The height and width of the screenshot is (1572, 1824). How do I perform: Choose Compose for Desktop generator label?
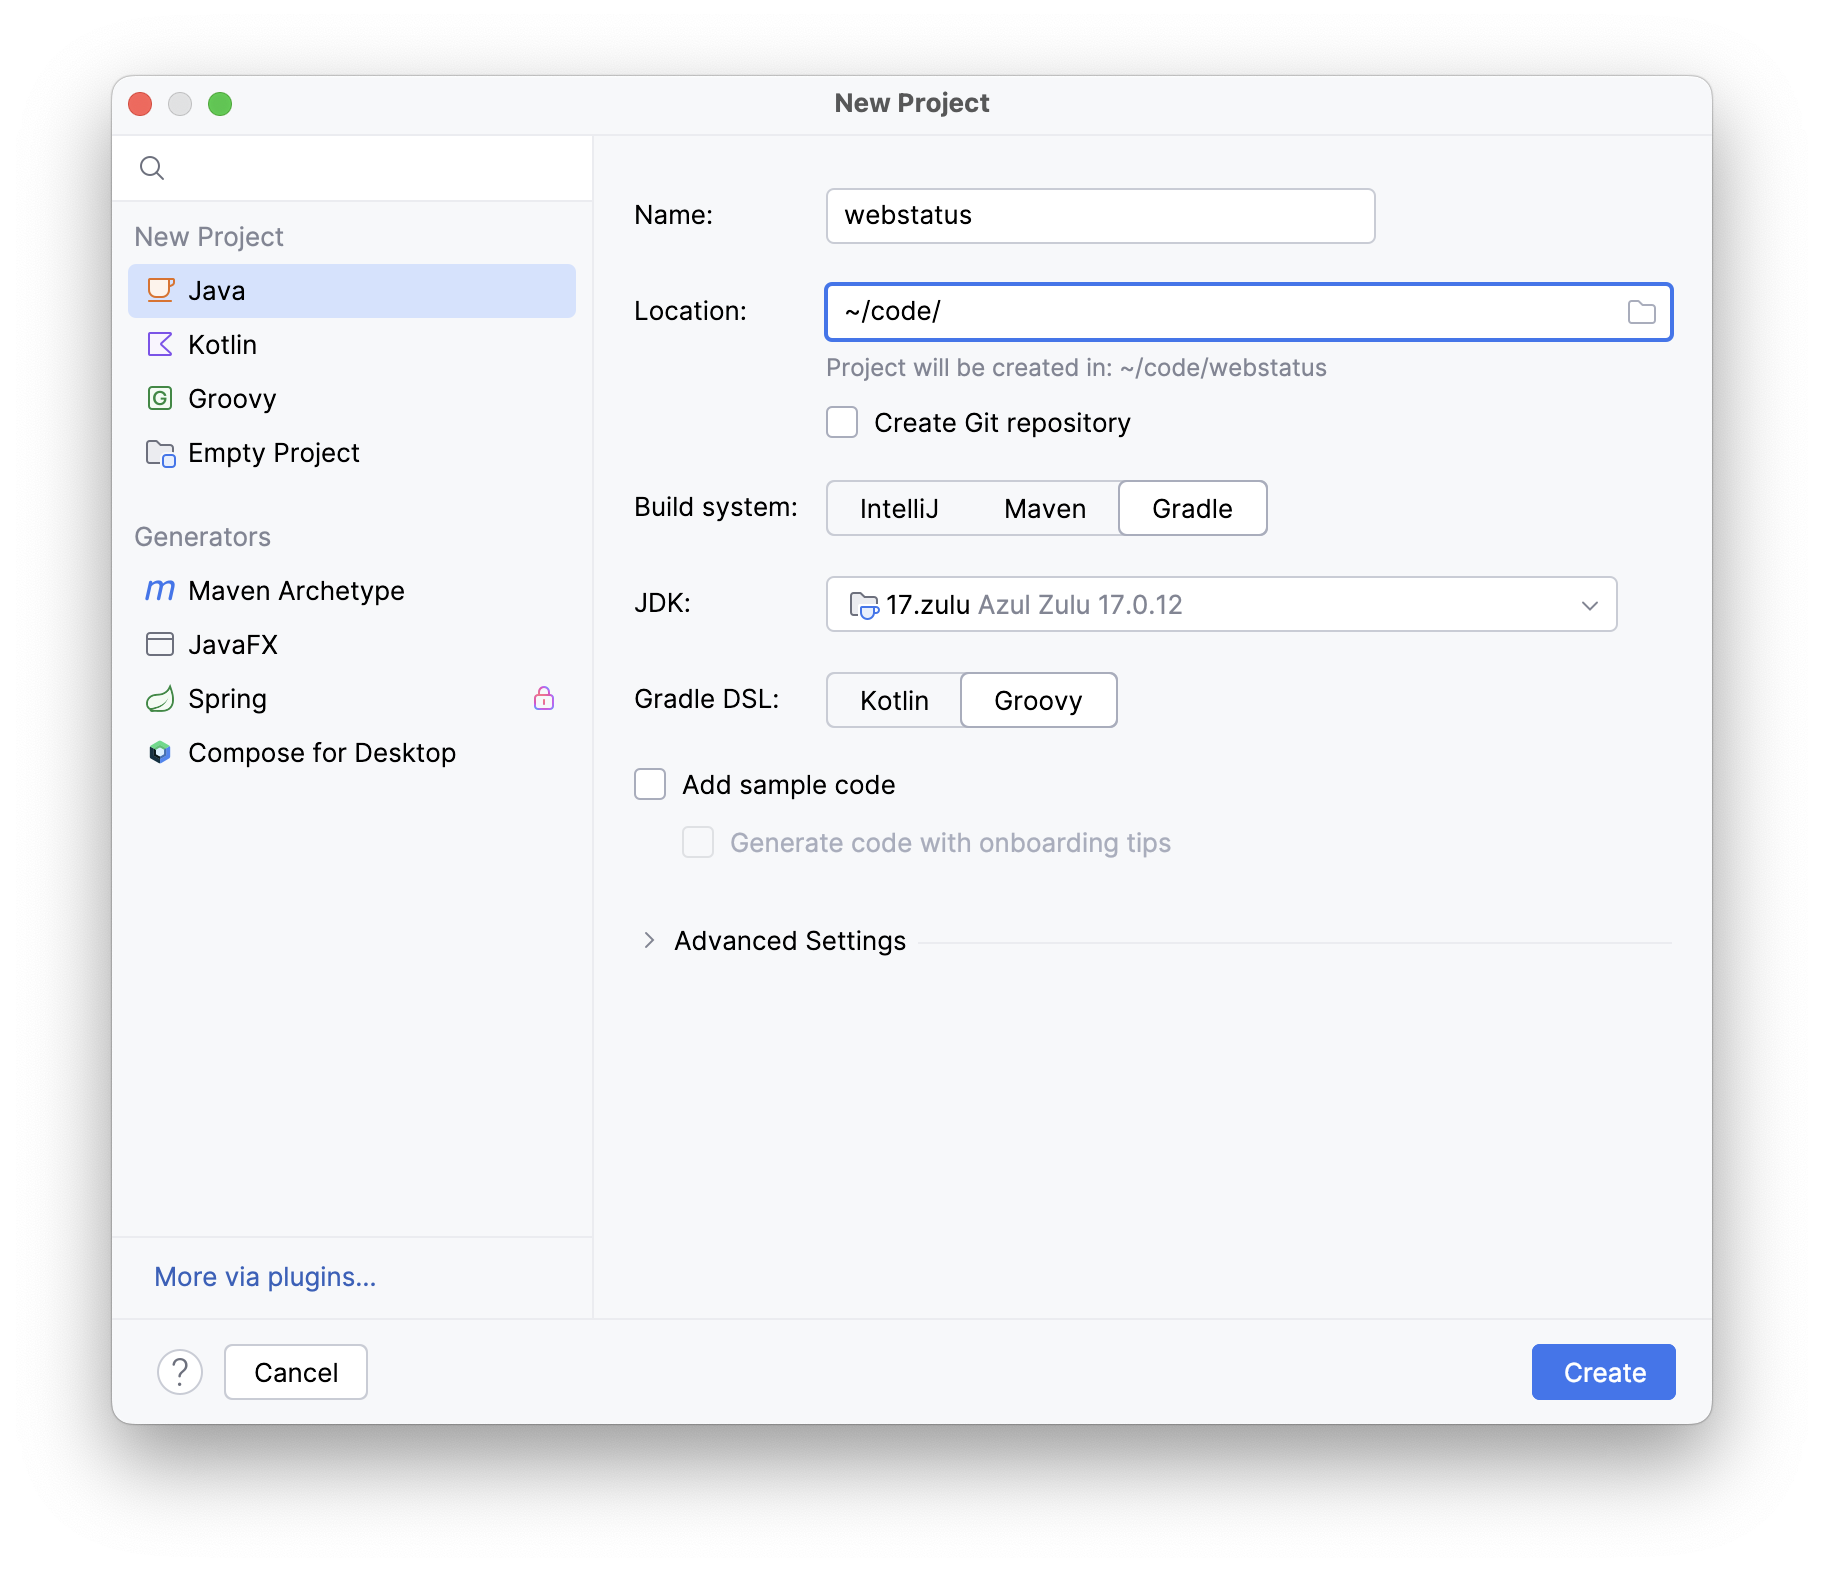pos(322,753)
